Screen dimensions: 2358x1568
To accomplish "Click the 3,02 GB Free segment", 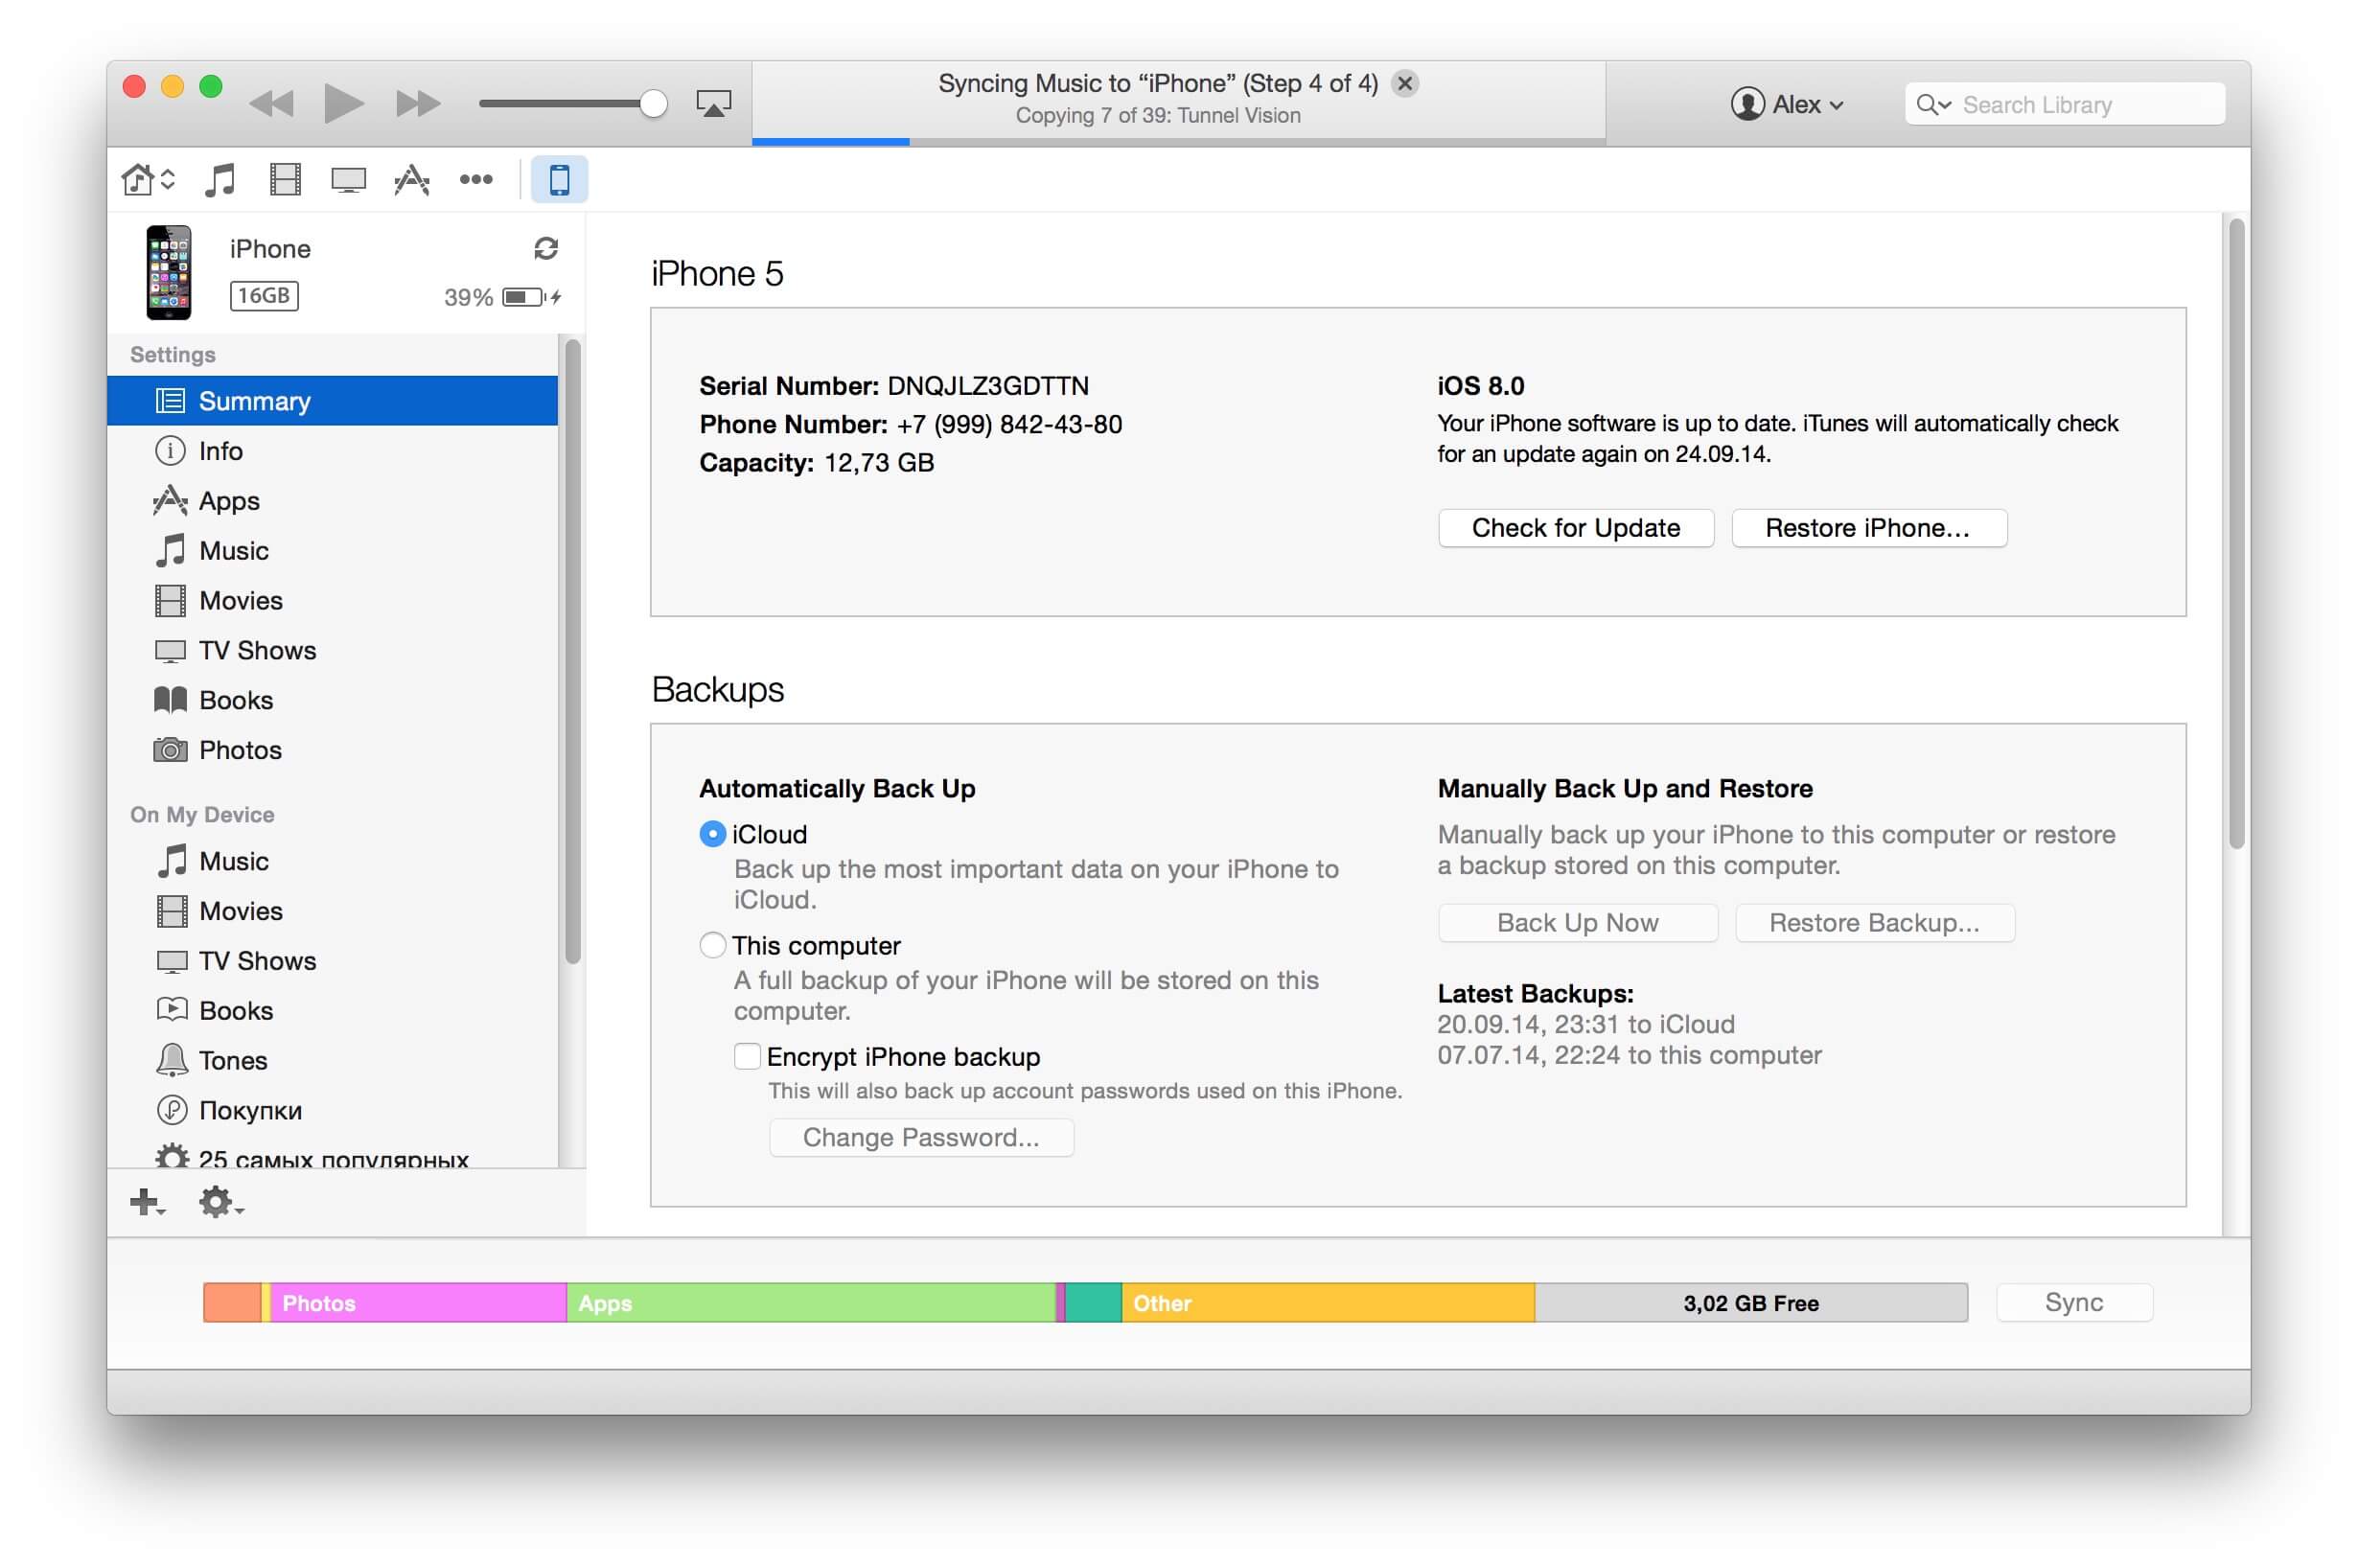I will pyautogui.click(x=1751, y=1303).
